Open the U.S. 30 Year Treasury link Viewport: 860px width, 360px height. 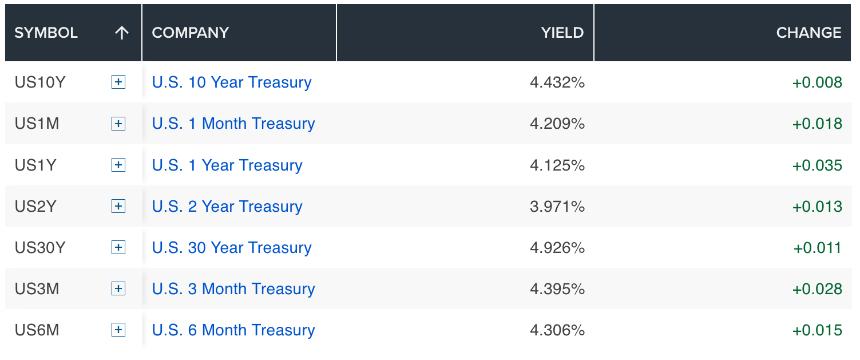pyautogui.click(x=231, y=248)
